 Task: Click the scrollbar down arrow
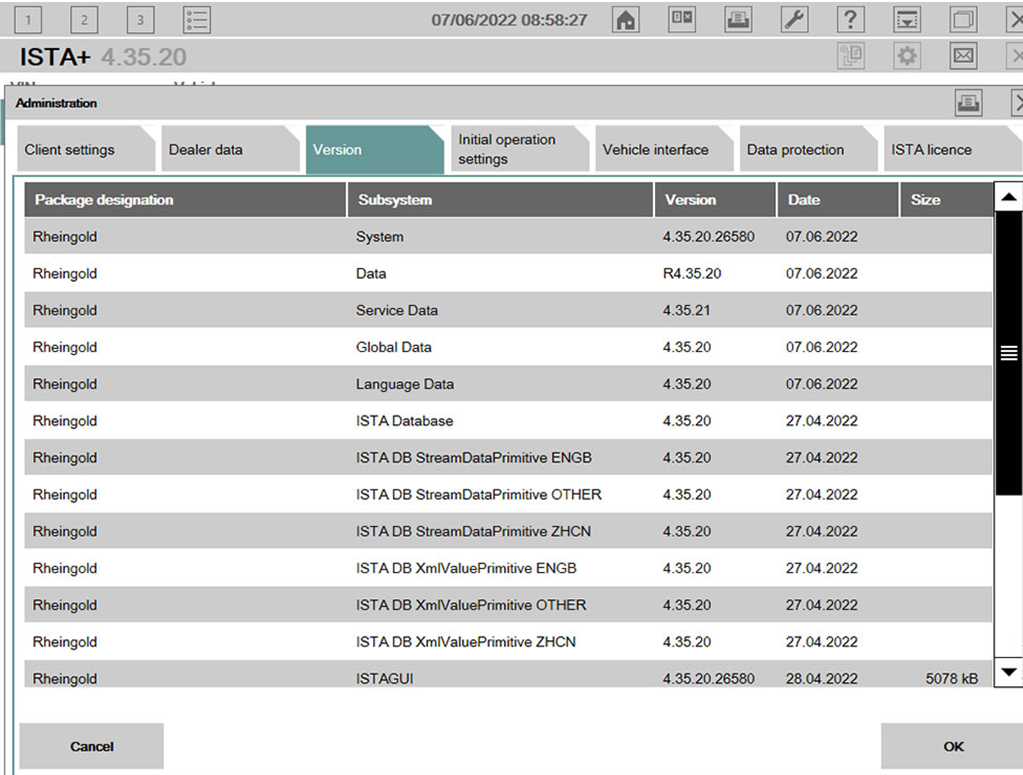click(x=1009, y=672)
